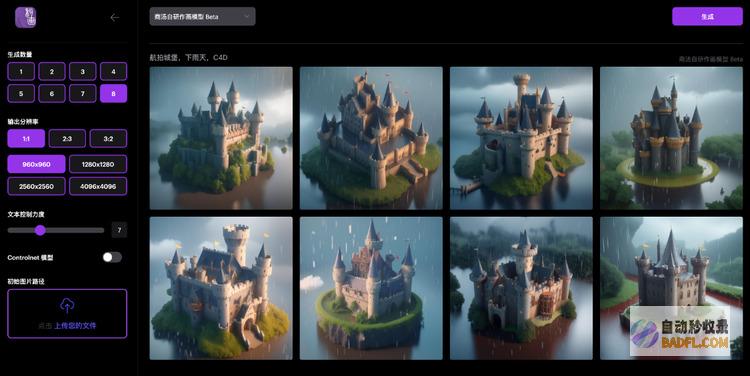
Task: Click the Controlnet 模型 label
Action: pos(30,257)
